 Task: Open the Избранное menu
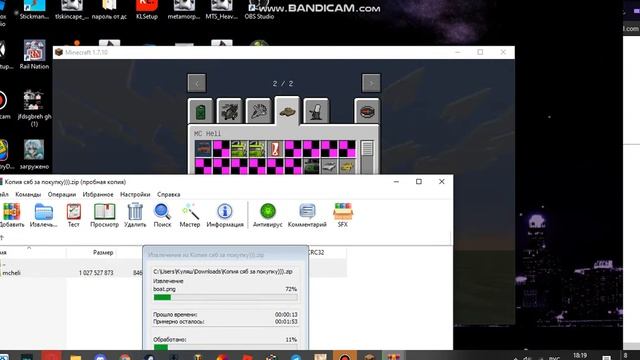coord(98,194)
